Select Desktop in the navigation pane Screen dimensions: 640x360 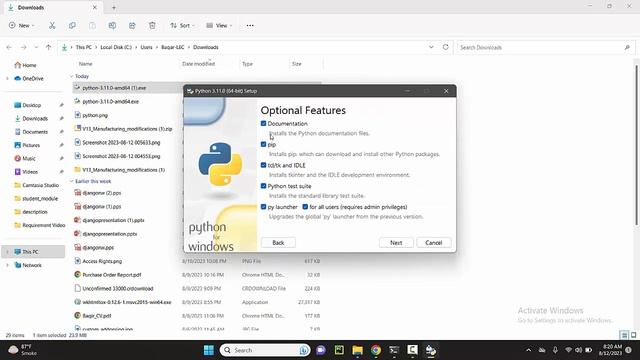click(27, 105)
